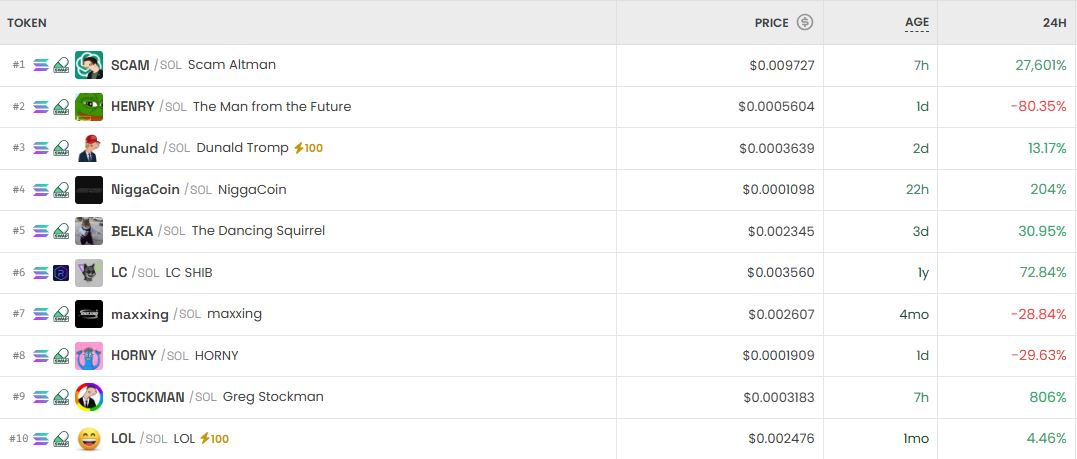Open the maxxing token link
Screen dimensions: 1077x459
tap(140, 314)
